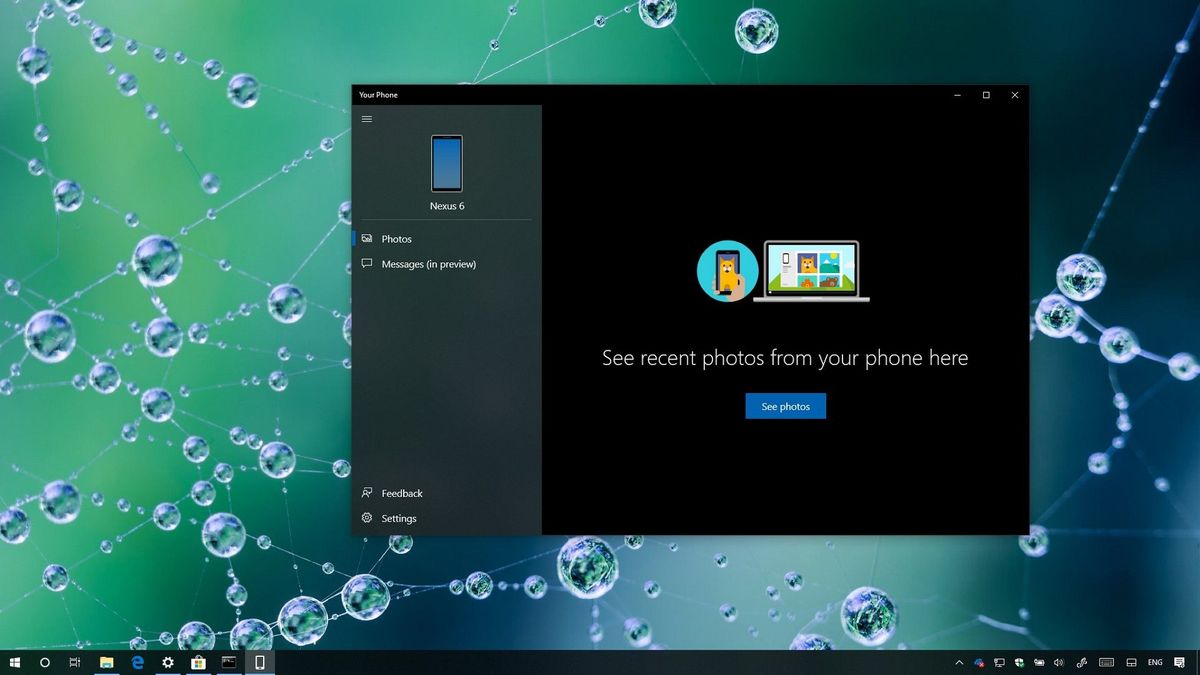Open the Photos section
The image size is (1200, 675).
[x=446, y=239]
